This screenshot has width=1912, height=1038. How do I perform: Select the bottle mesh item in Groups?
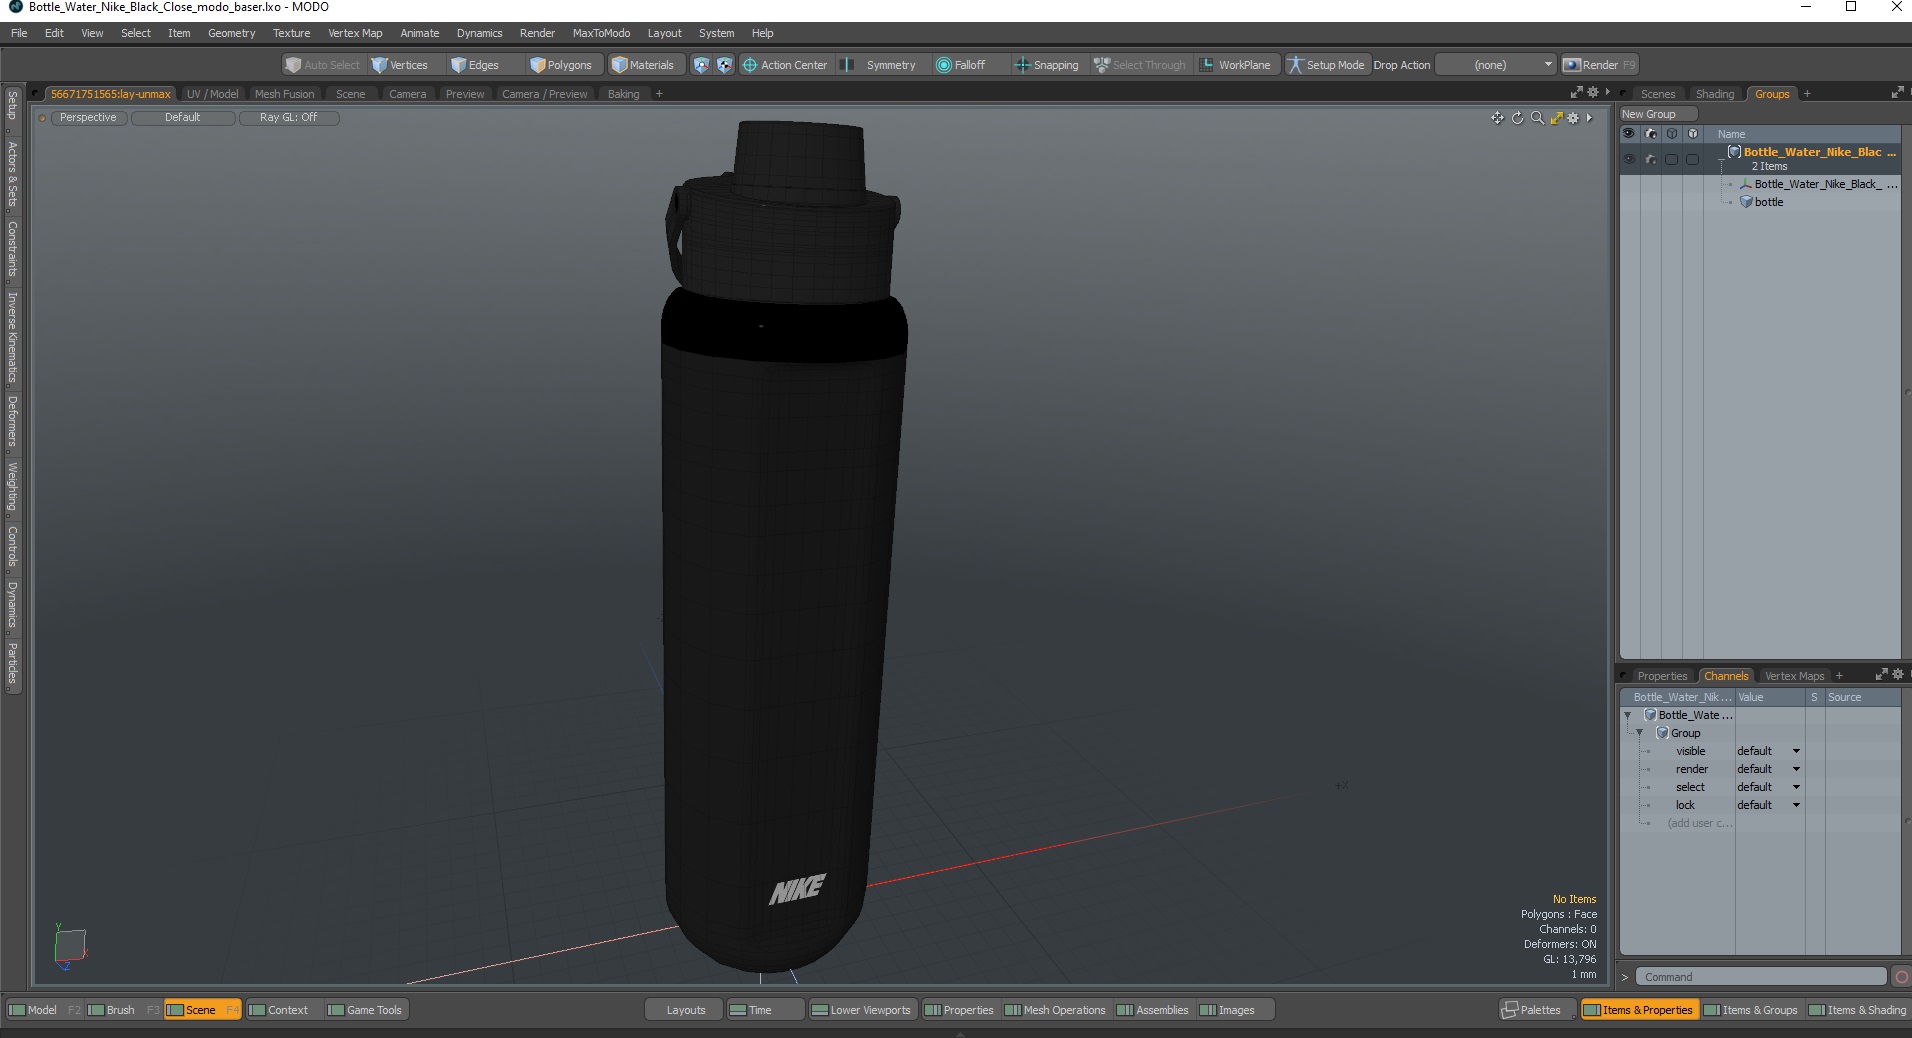click(1768, 202)
